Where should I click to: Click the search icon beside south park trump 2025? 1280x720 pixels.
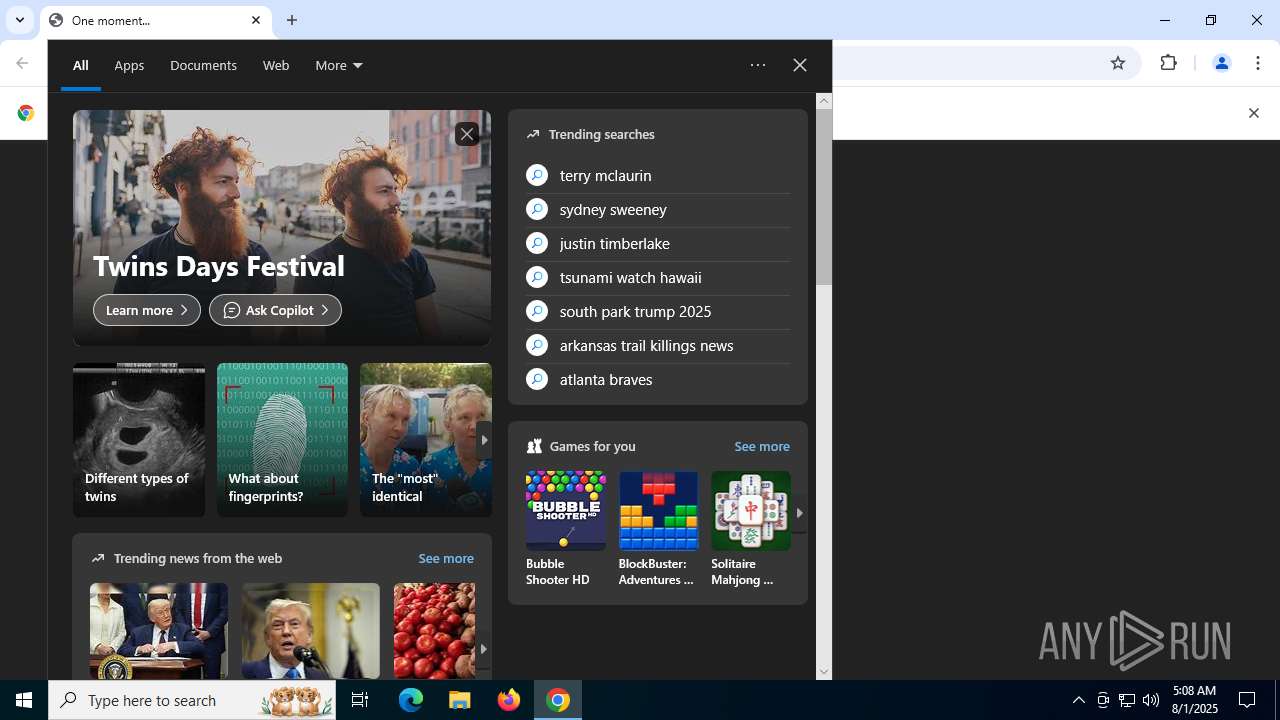[x=537, y=311]
